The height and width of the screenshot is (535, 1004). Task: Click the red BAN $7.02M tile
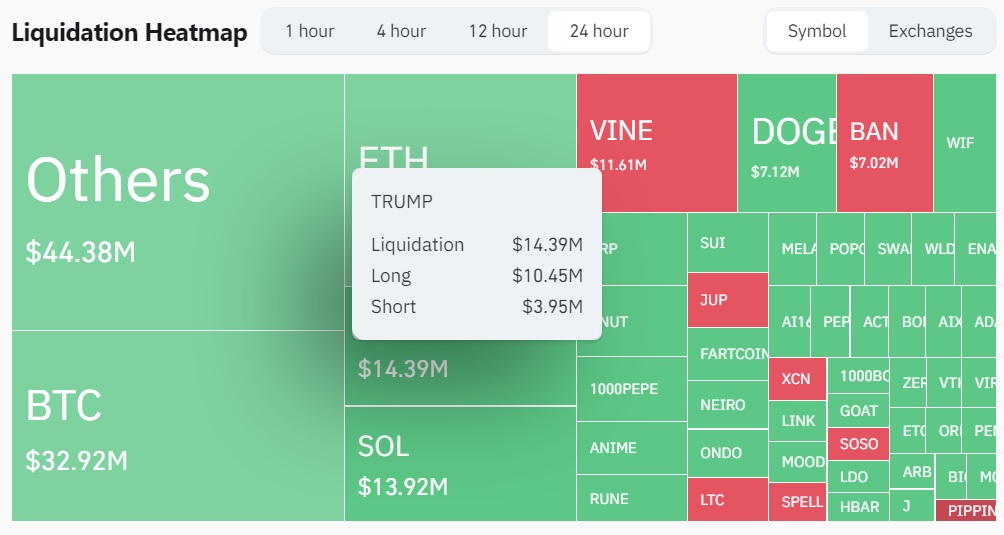[884, 143]
